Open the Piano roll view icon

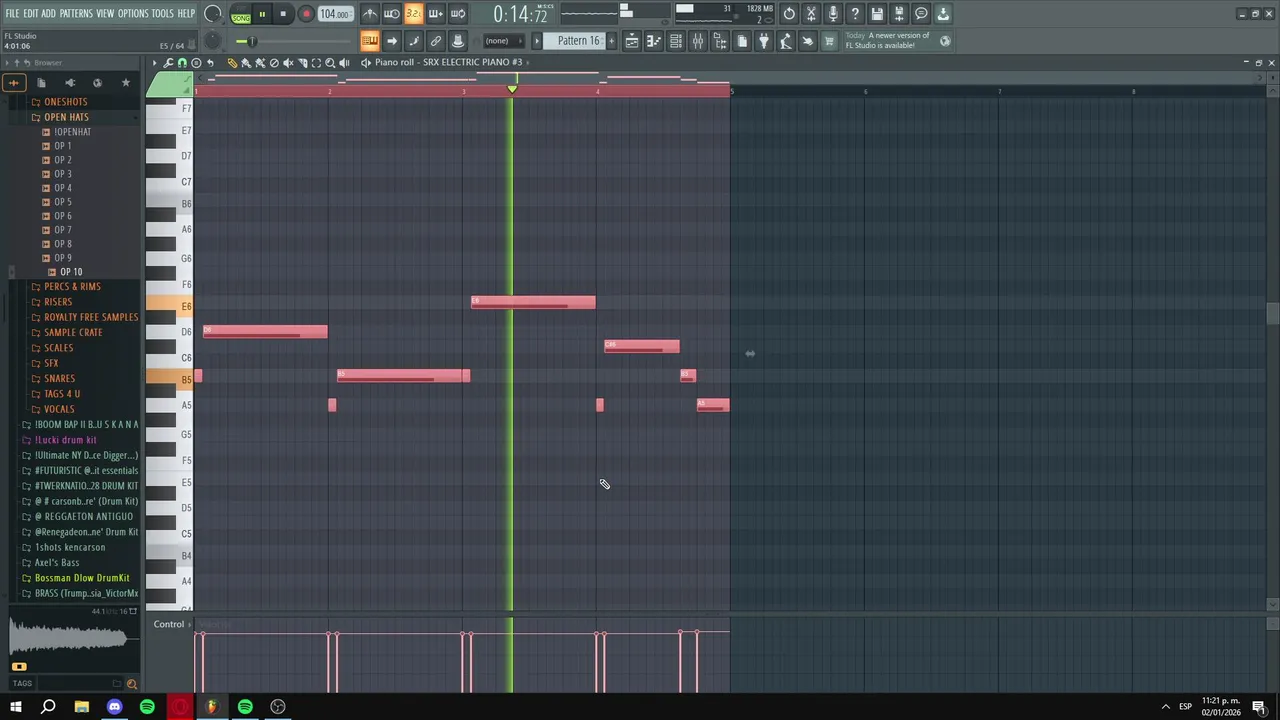click(654, 41)
